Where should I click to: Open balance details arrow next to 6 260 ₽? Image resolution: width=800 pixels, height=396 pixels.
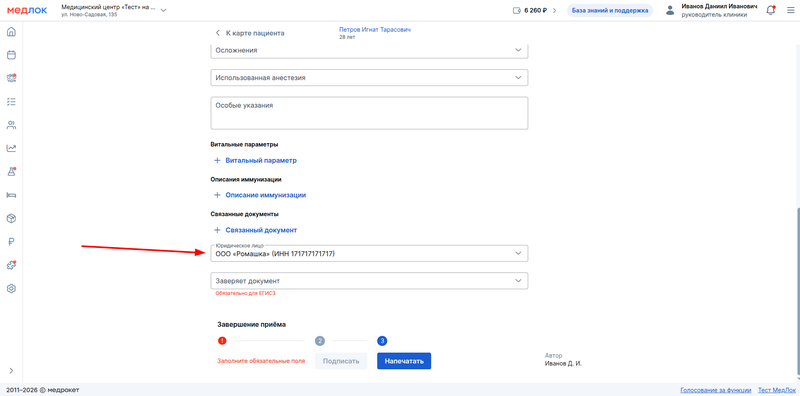[555, 10]
